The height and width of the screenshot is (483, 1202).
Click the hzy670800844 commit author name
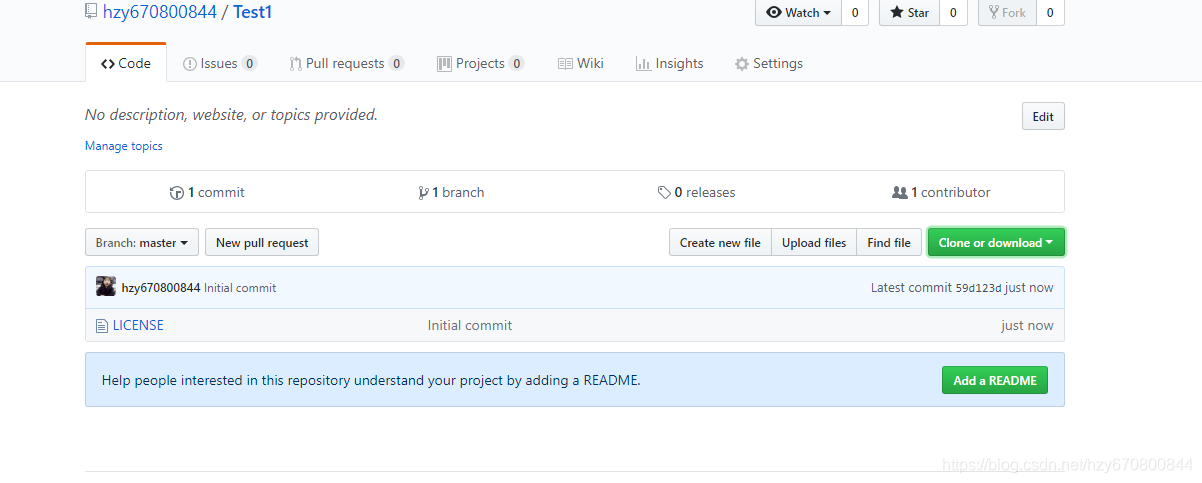click(161, 288)
